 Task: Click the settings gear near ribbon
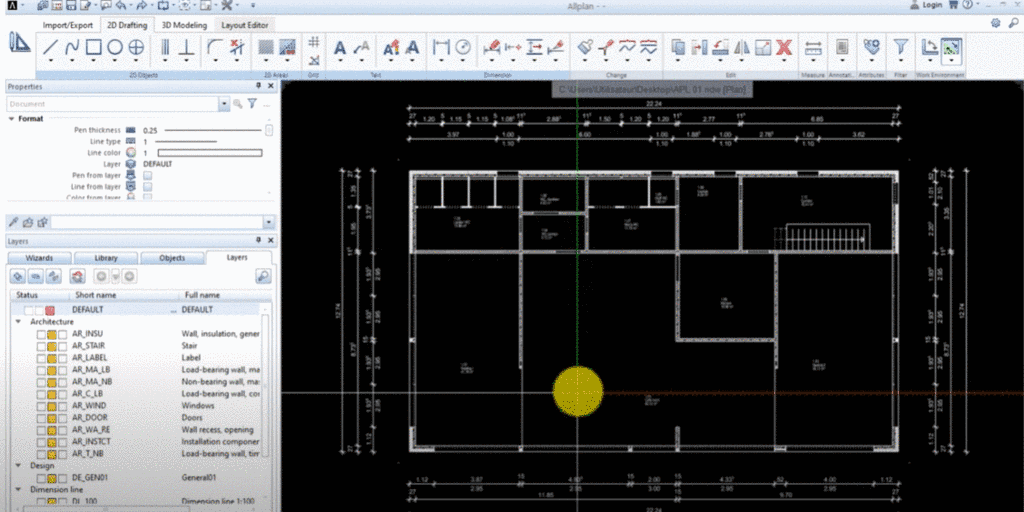click(995, 23)
